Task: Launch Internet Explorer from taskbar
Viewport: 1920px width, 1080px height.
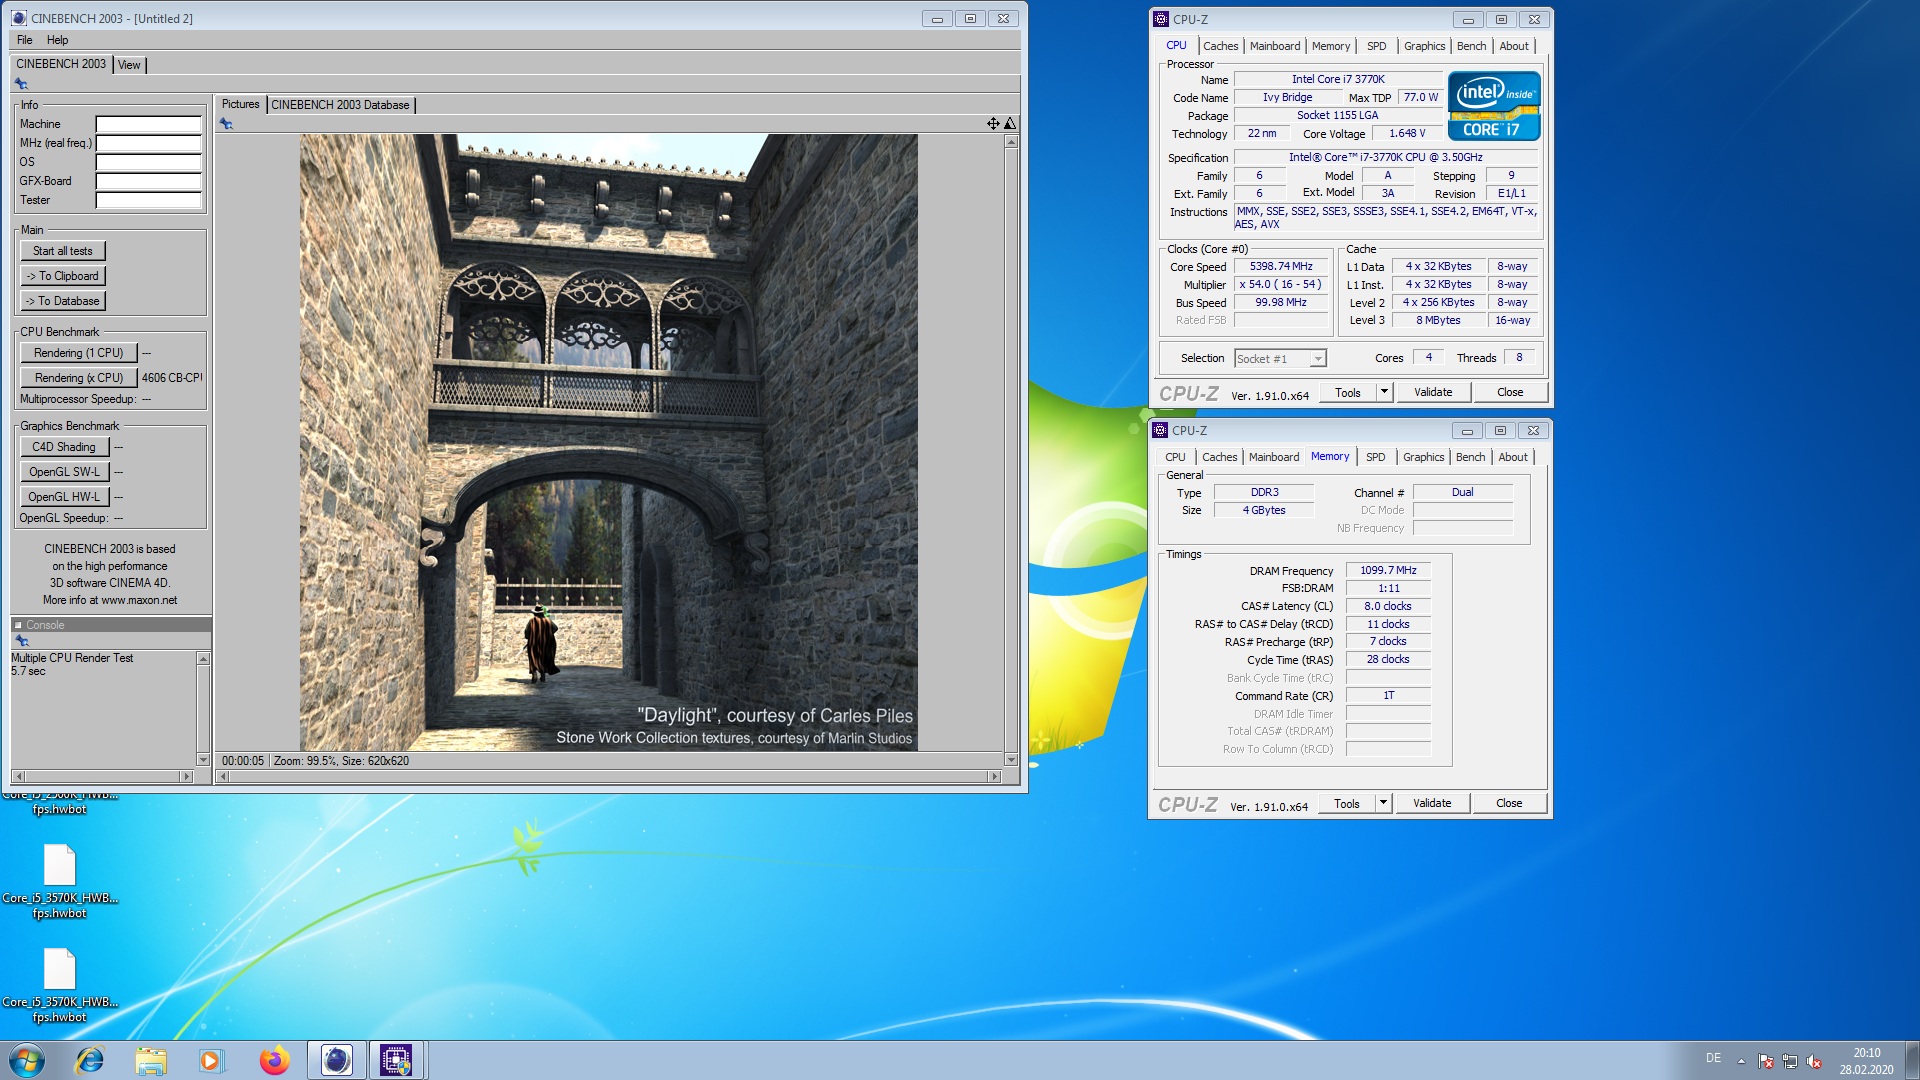Action: click(90, 1060)
